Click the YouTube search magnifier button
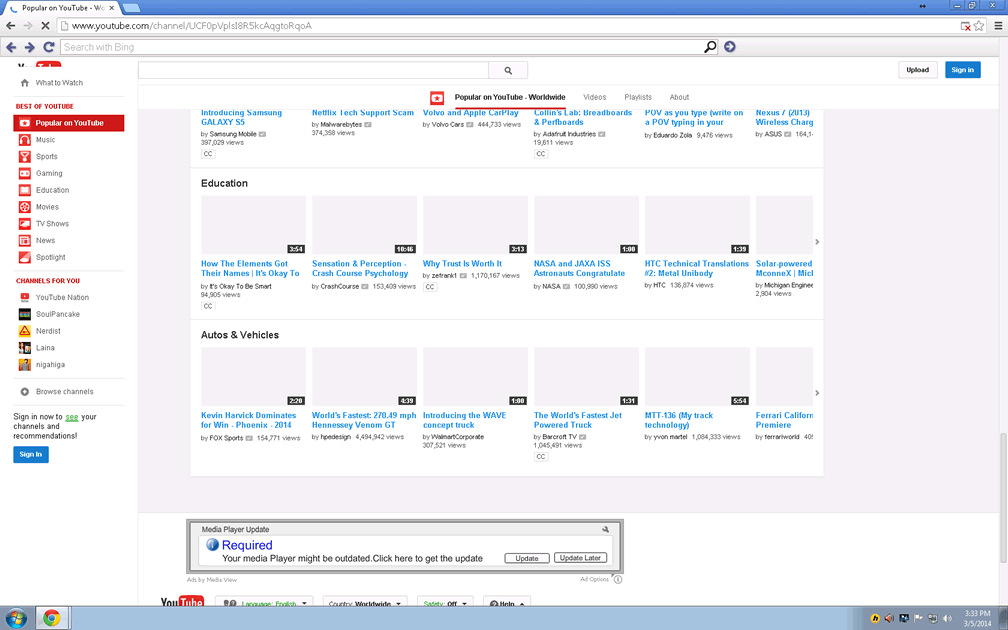 pos(508,70)
